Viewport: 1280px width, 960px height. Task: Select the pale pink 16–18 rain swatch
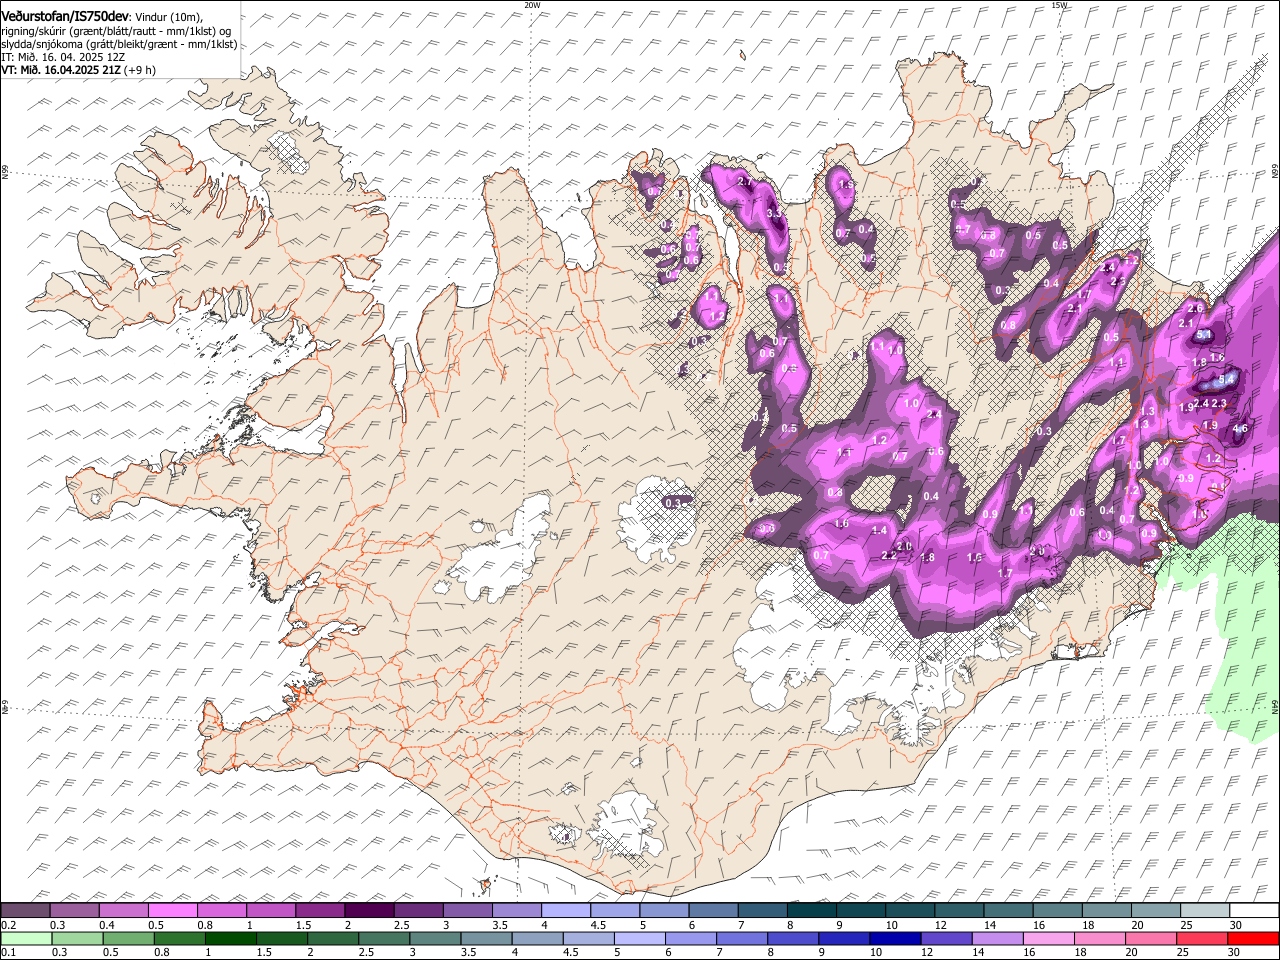pyautogui.click(x=1048, y=938)
